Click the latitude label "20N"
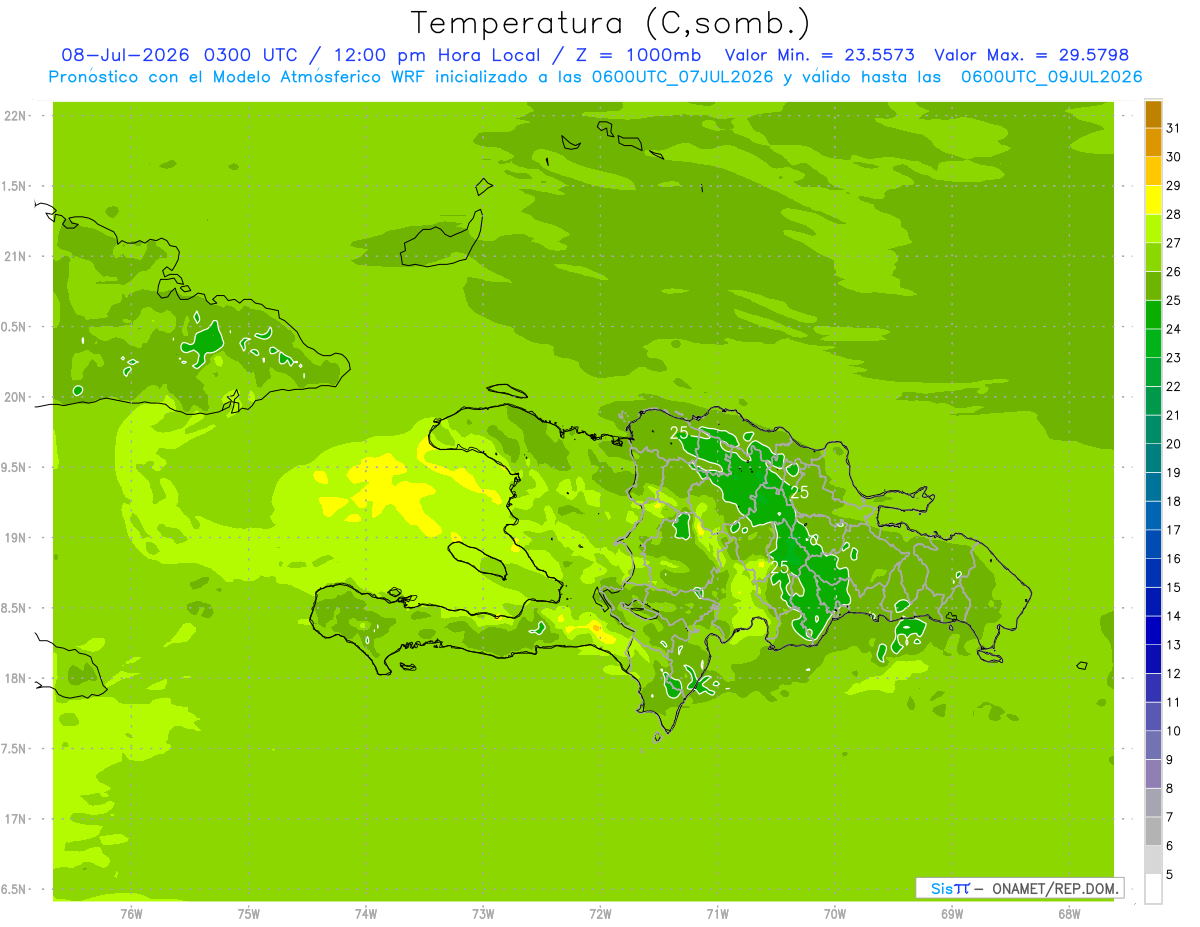The width and height of the screenshot is (1200, 927). pyautogui.click(x=16, y=397)
